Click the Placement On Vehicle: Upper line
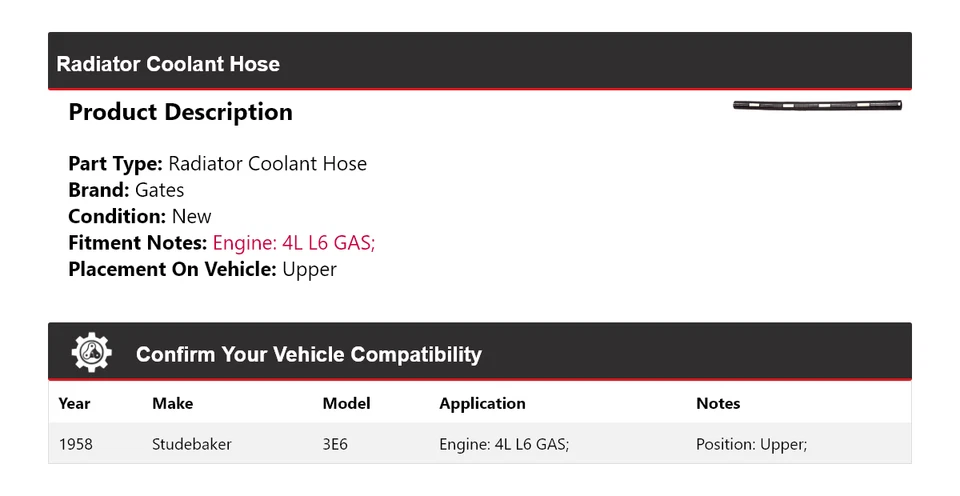This screenshot has width=960, height=496. (202, 269)
